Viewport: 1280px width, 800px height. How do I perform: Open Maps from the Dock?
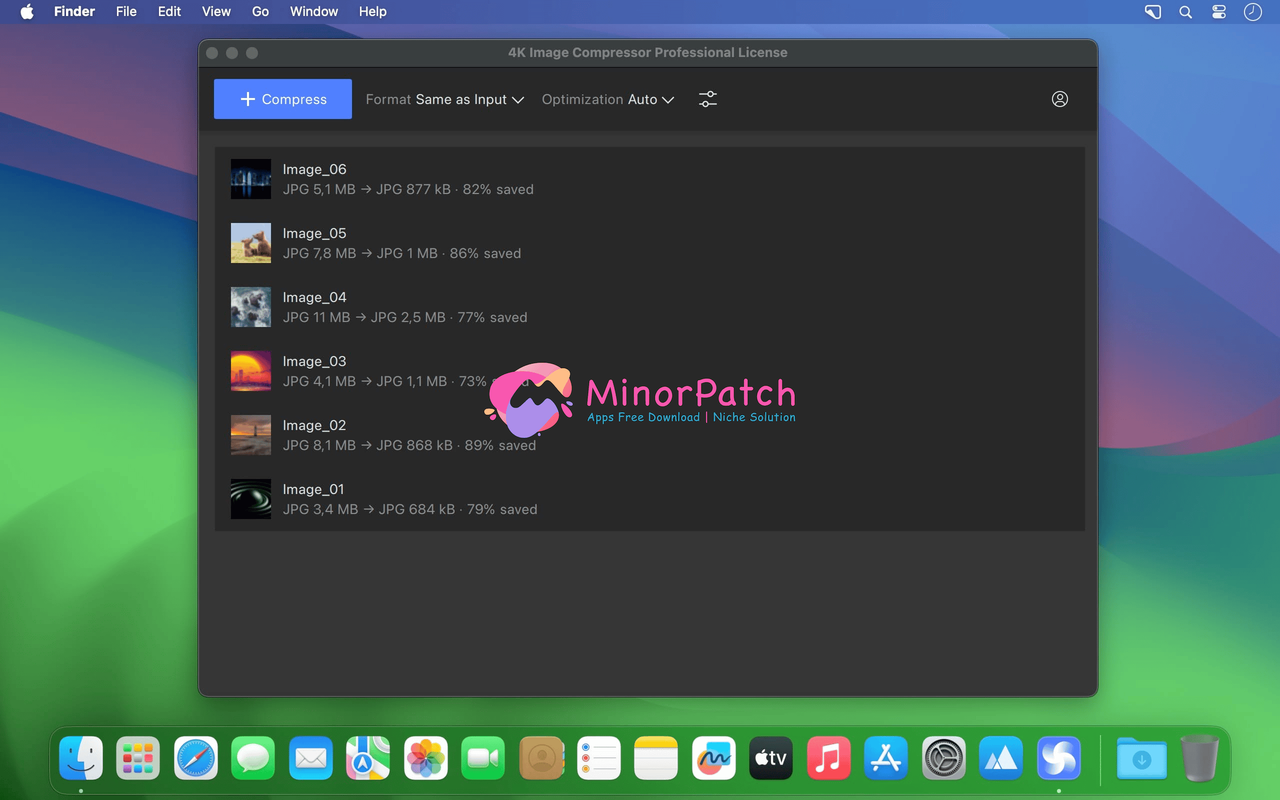pos(368,759)
